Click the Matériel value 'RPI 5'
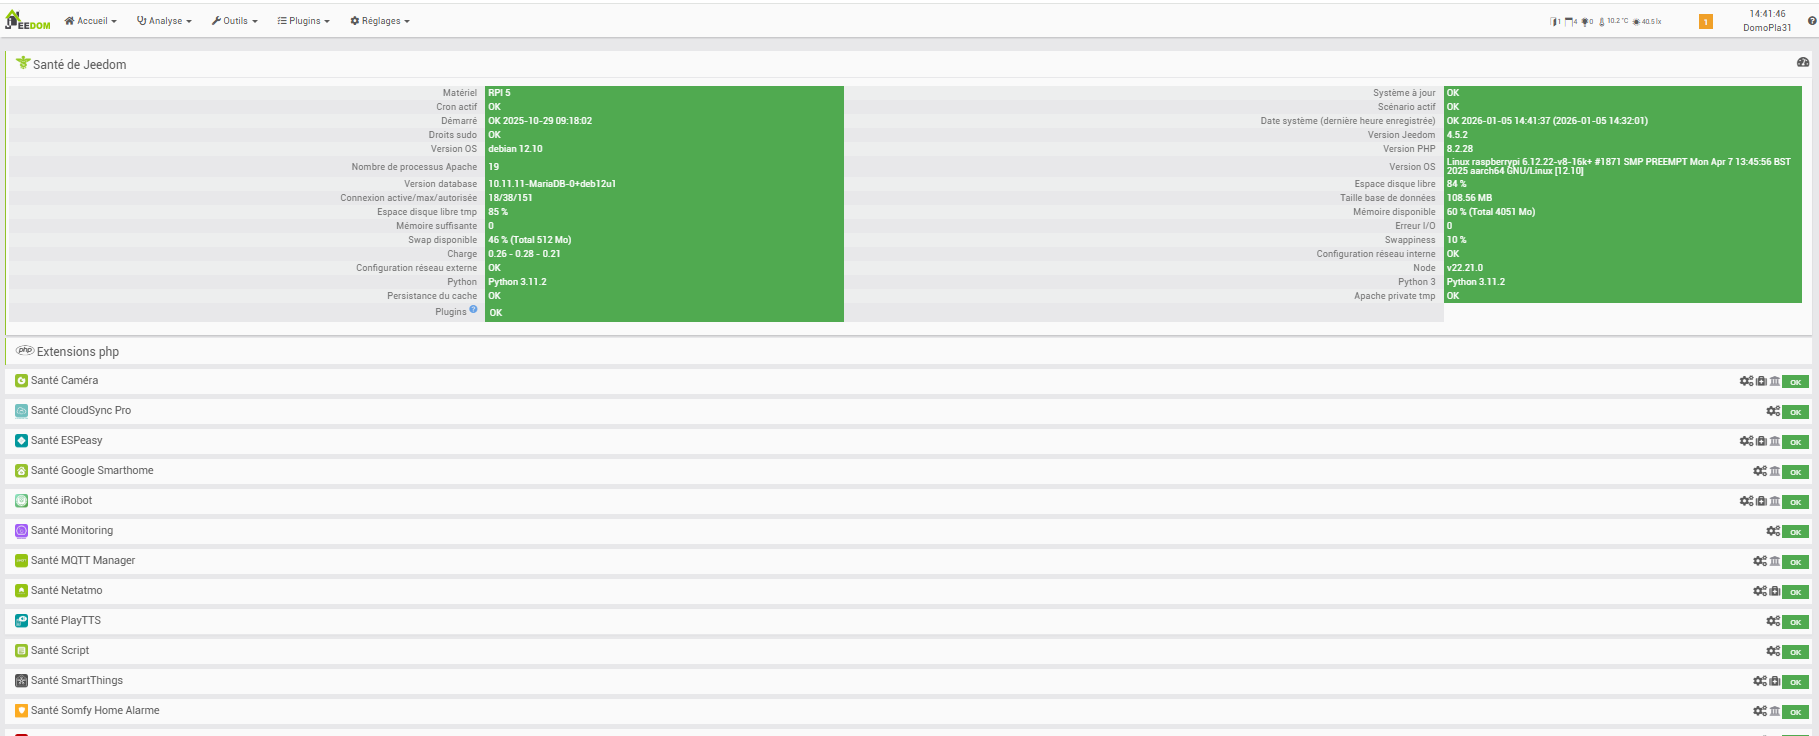Screen dimensions: 1819x736 click(499, 93)
